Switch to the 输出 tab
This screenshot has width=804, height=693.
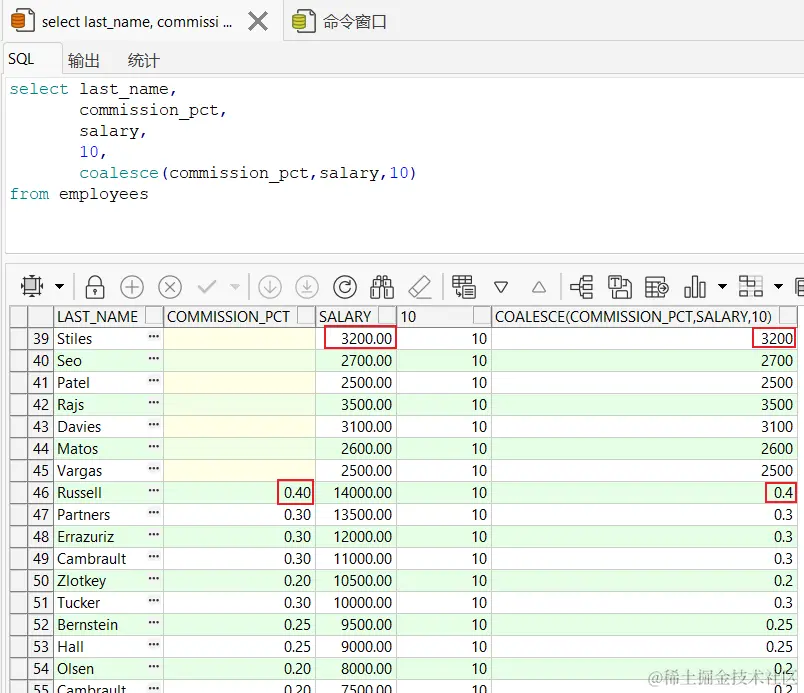click(x=84, y=60)
